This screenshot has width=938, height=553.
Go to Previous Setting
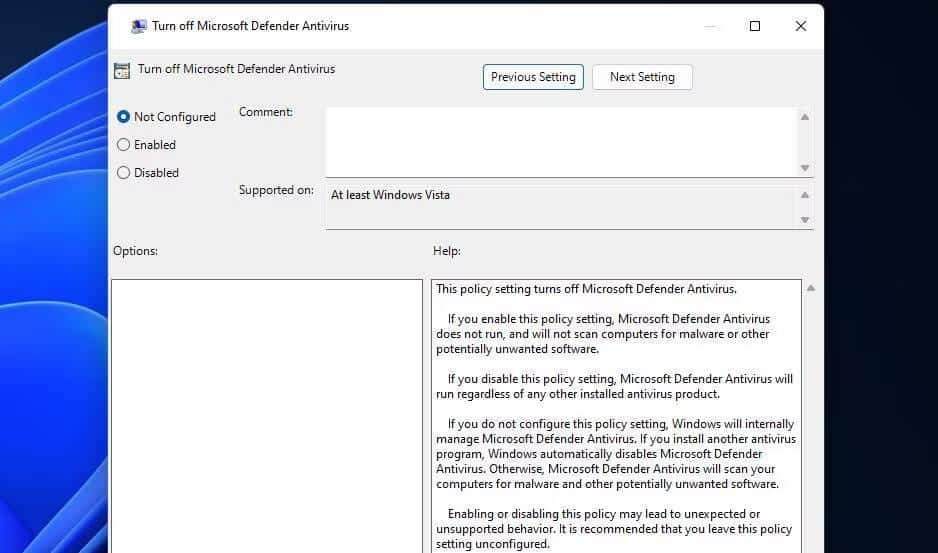coord(533,77)
